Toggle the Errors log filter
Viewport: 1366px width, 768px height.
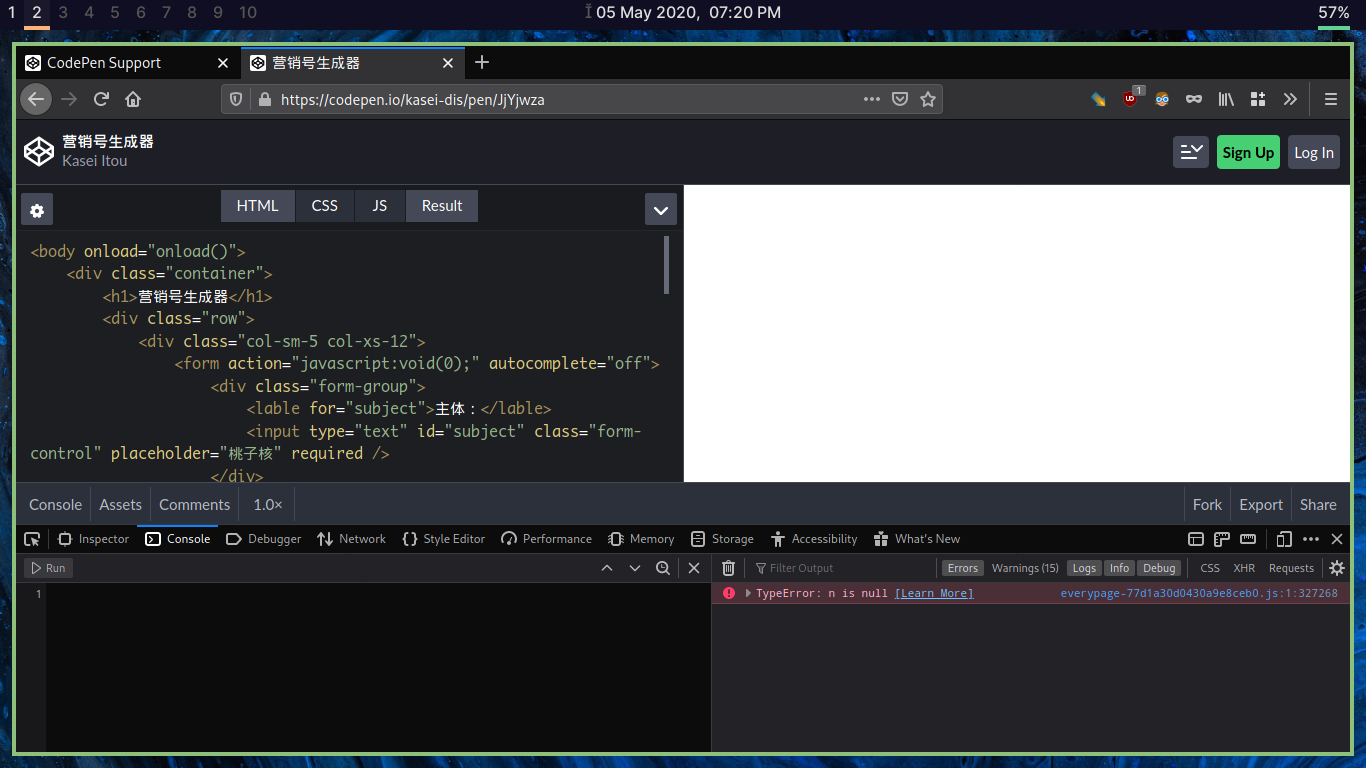click(962, 567)
